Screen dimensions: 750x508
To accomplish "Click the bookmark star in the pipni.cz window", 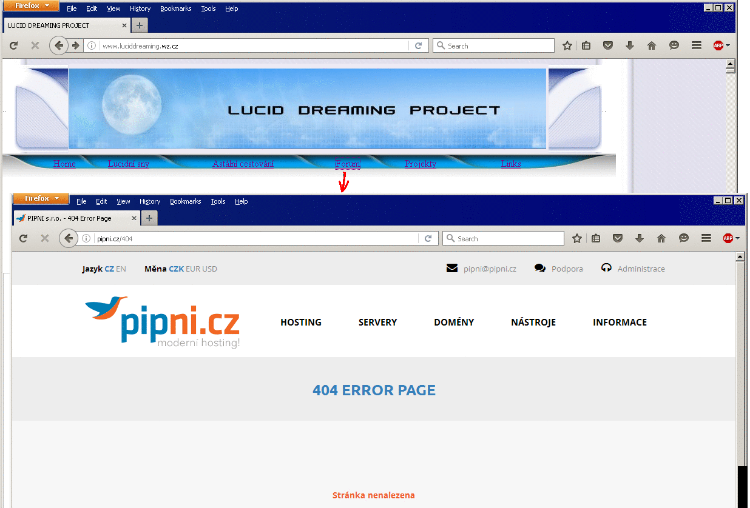I will point(576,239).
